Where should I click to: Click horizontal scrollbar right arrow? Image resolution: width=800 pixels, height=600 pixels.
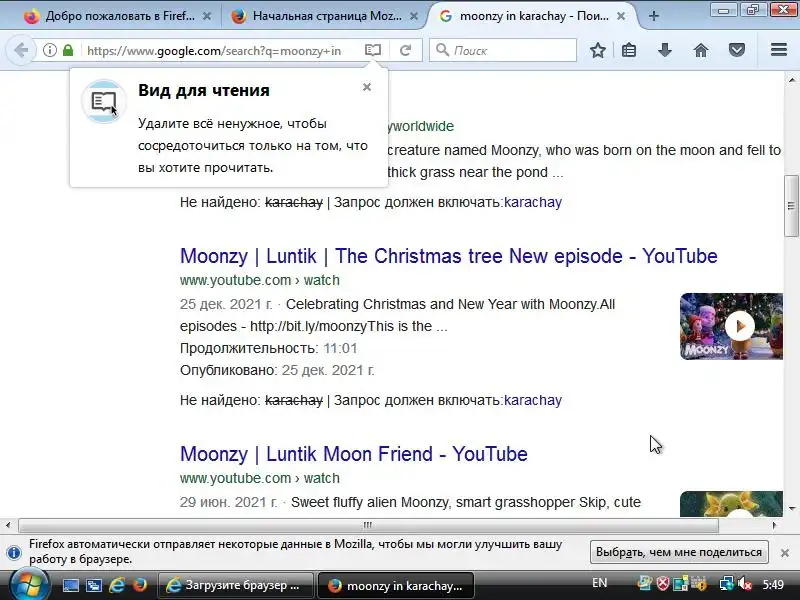[x=774, y=525]
